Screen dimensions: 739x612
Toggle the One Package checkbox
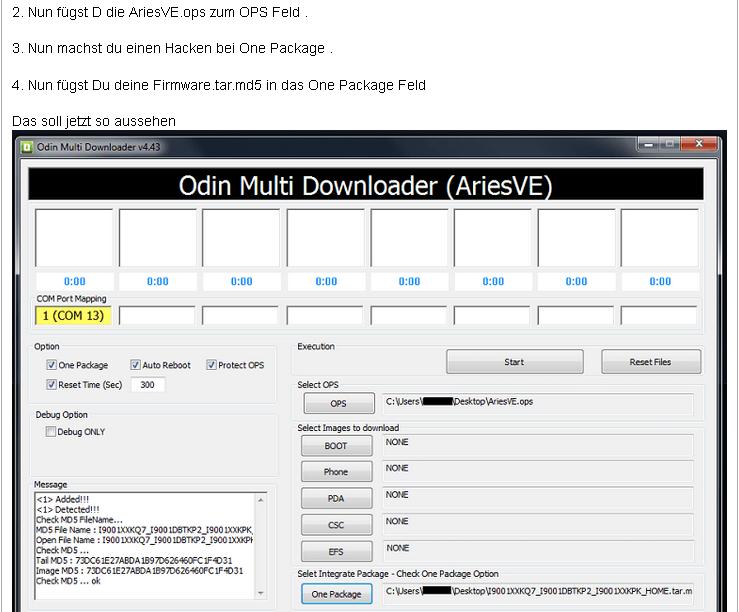(52, 365)
